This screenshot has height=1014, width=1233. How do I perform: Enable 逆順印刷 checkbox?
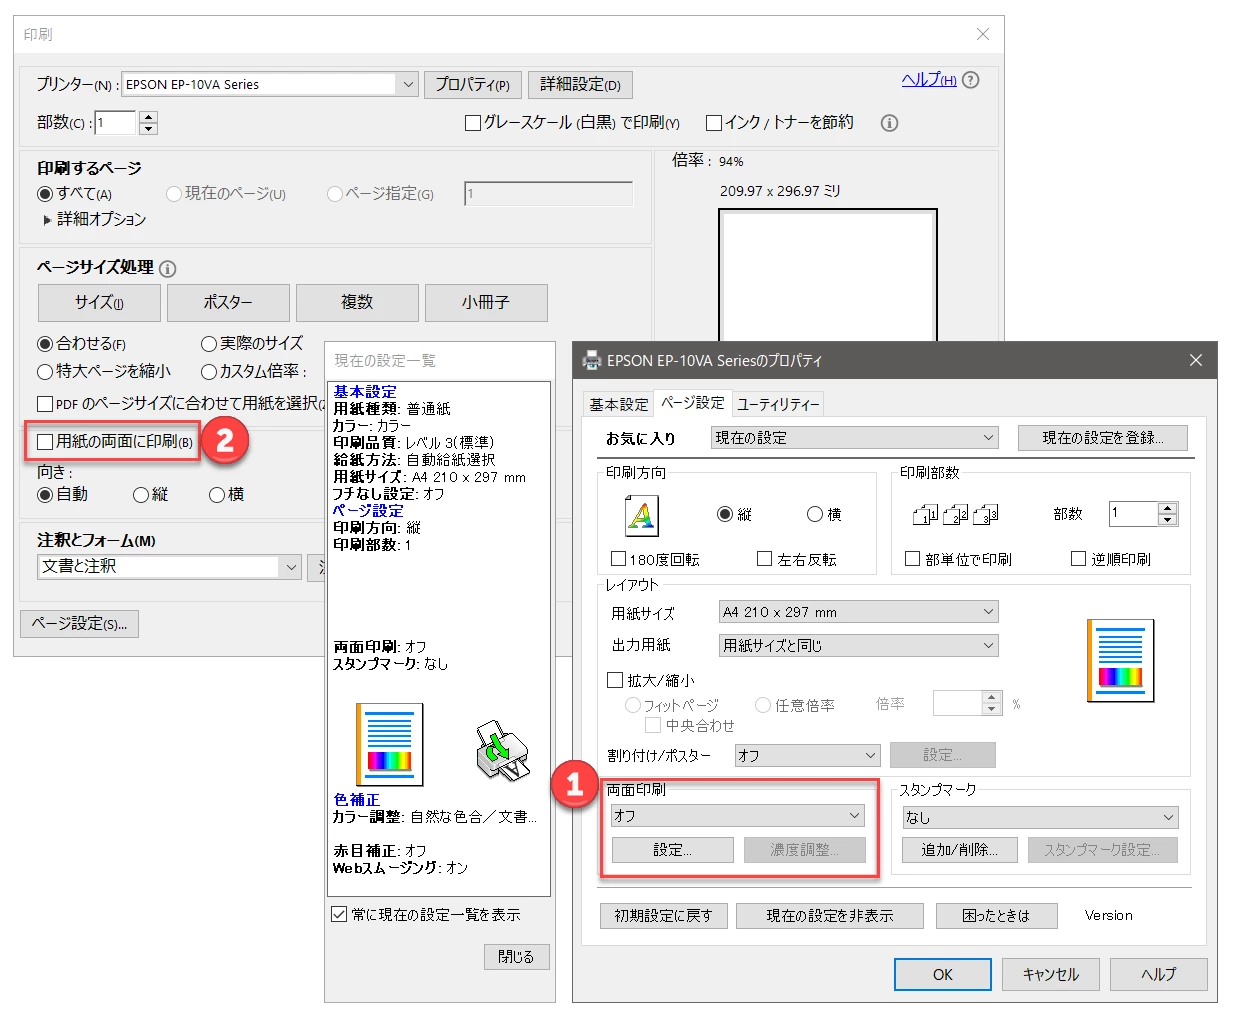point(1078,559)
